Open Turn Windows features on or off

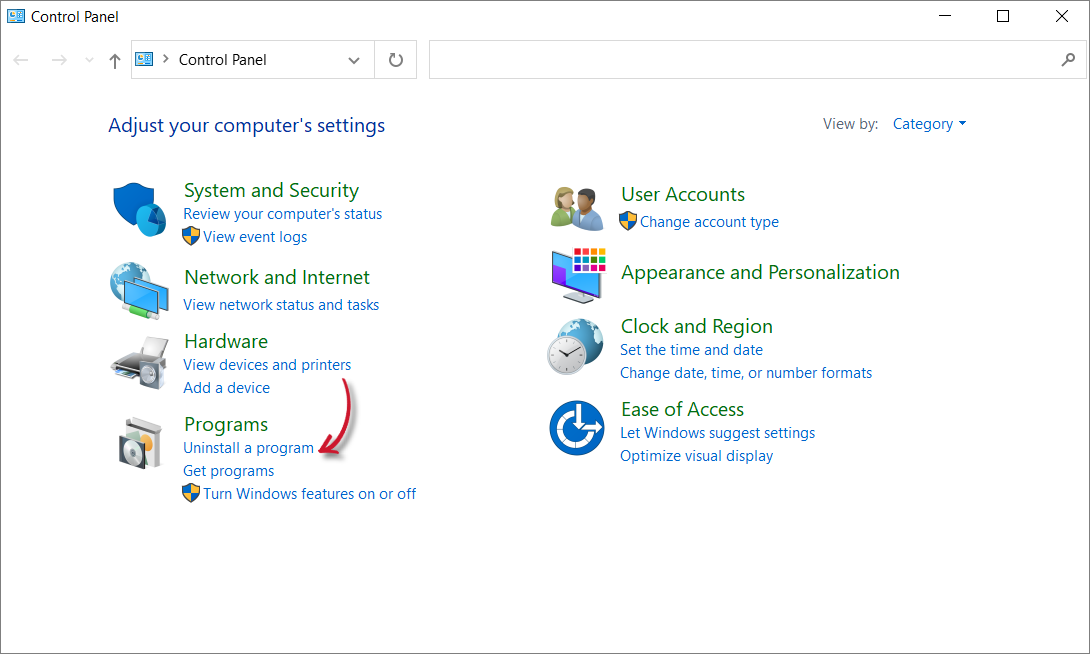pos(309,493)
